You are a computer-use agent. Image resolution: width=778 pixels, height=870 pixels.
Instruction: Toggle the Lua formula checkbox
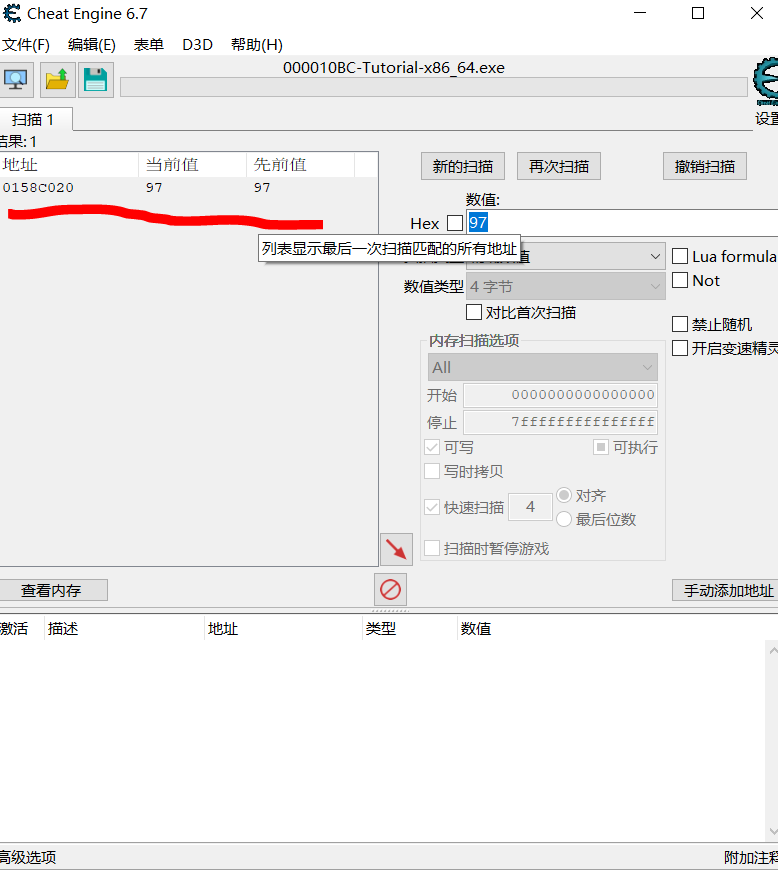tap(680, 257)
